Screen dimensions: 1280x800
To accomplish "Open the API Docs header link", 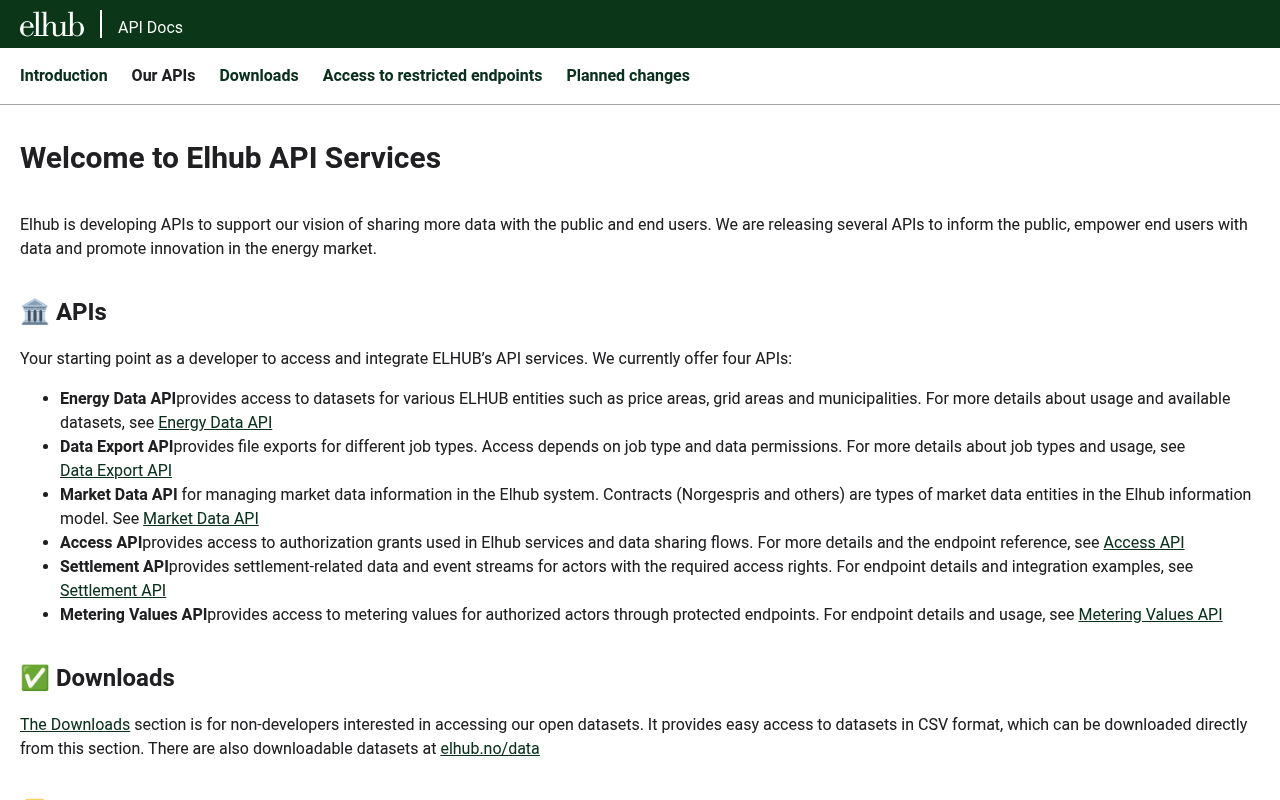I will tap(150, 27).
